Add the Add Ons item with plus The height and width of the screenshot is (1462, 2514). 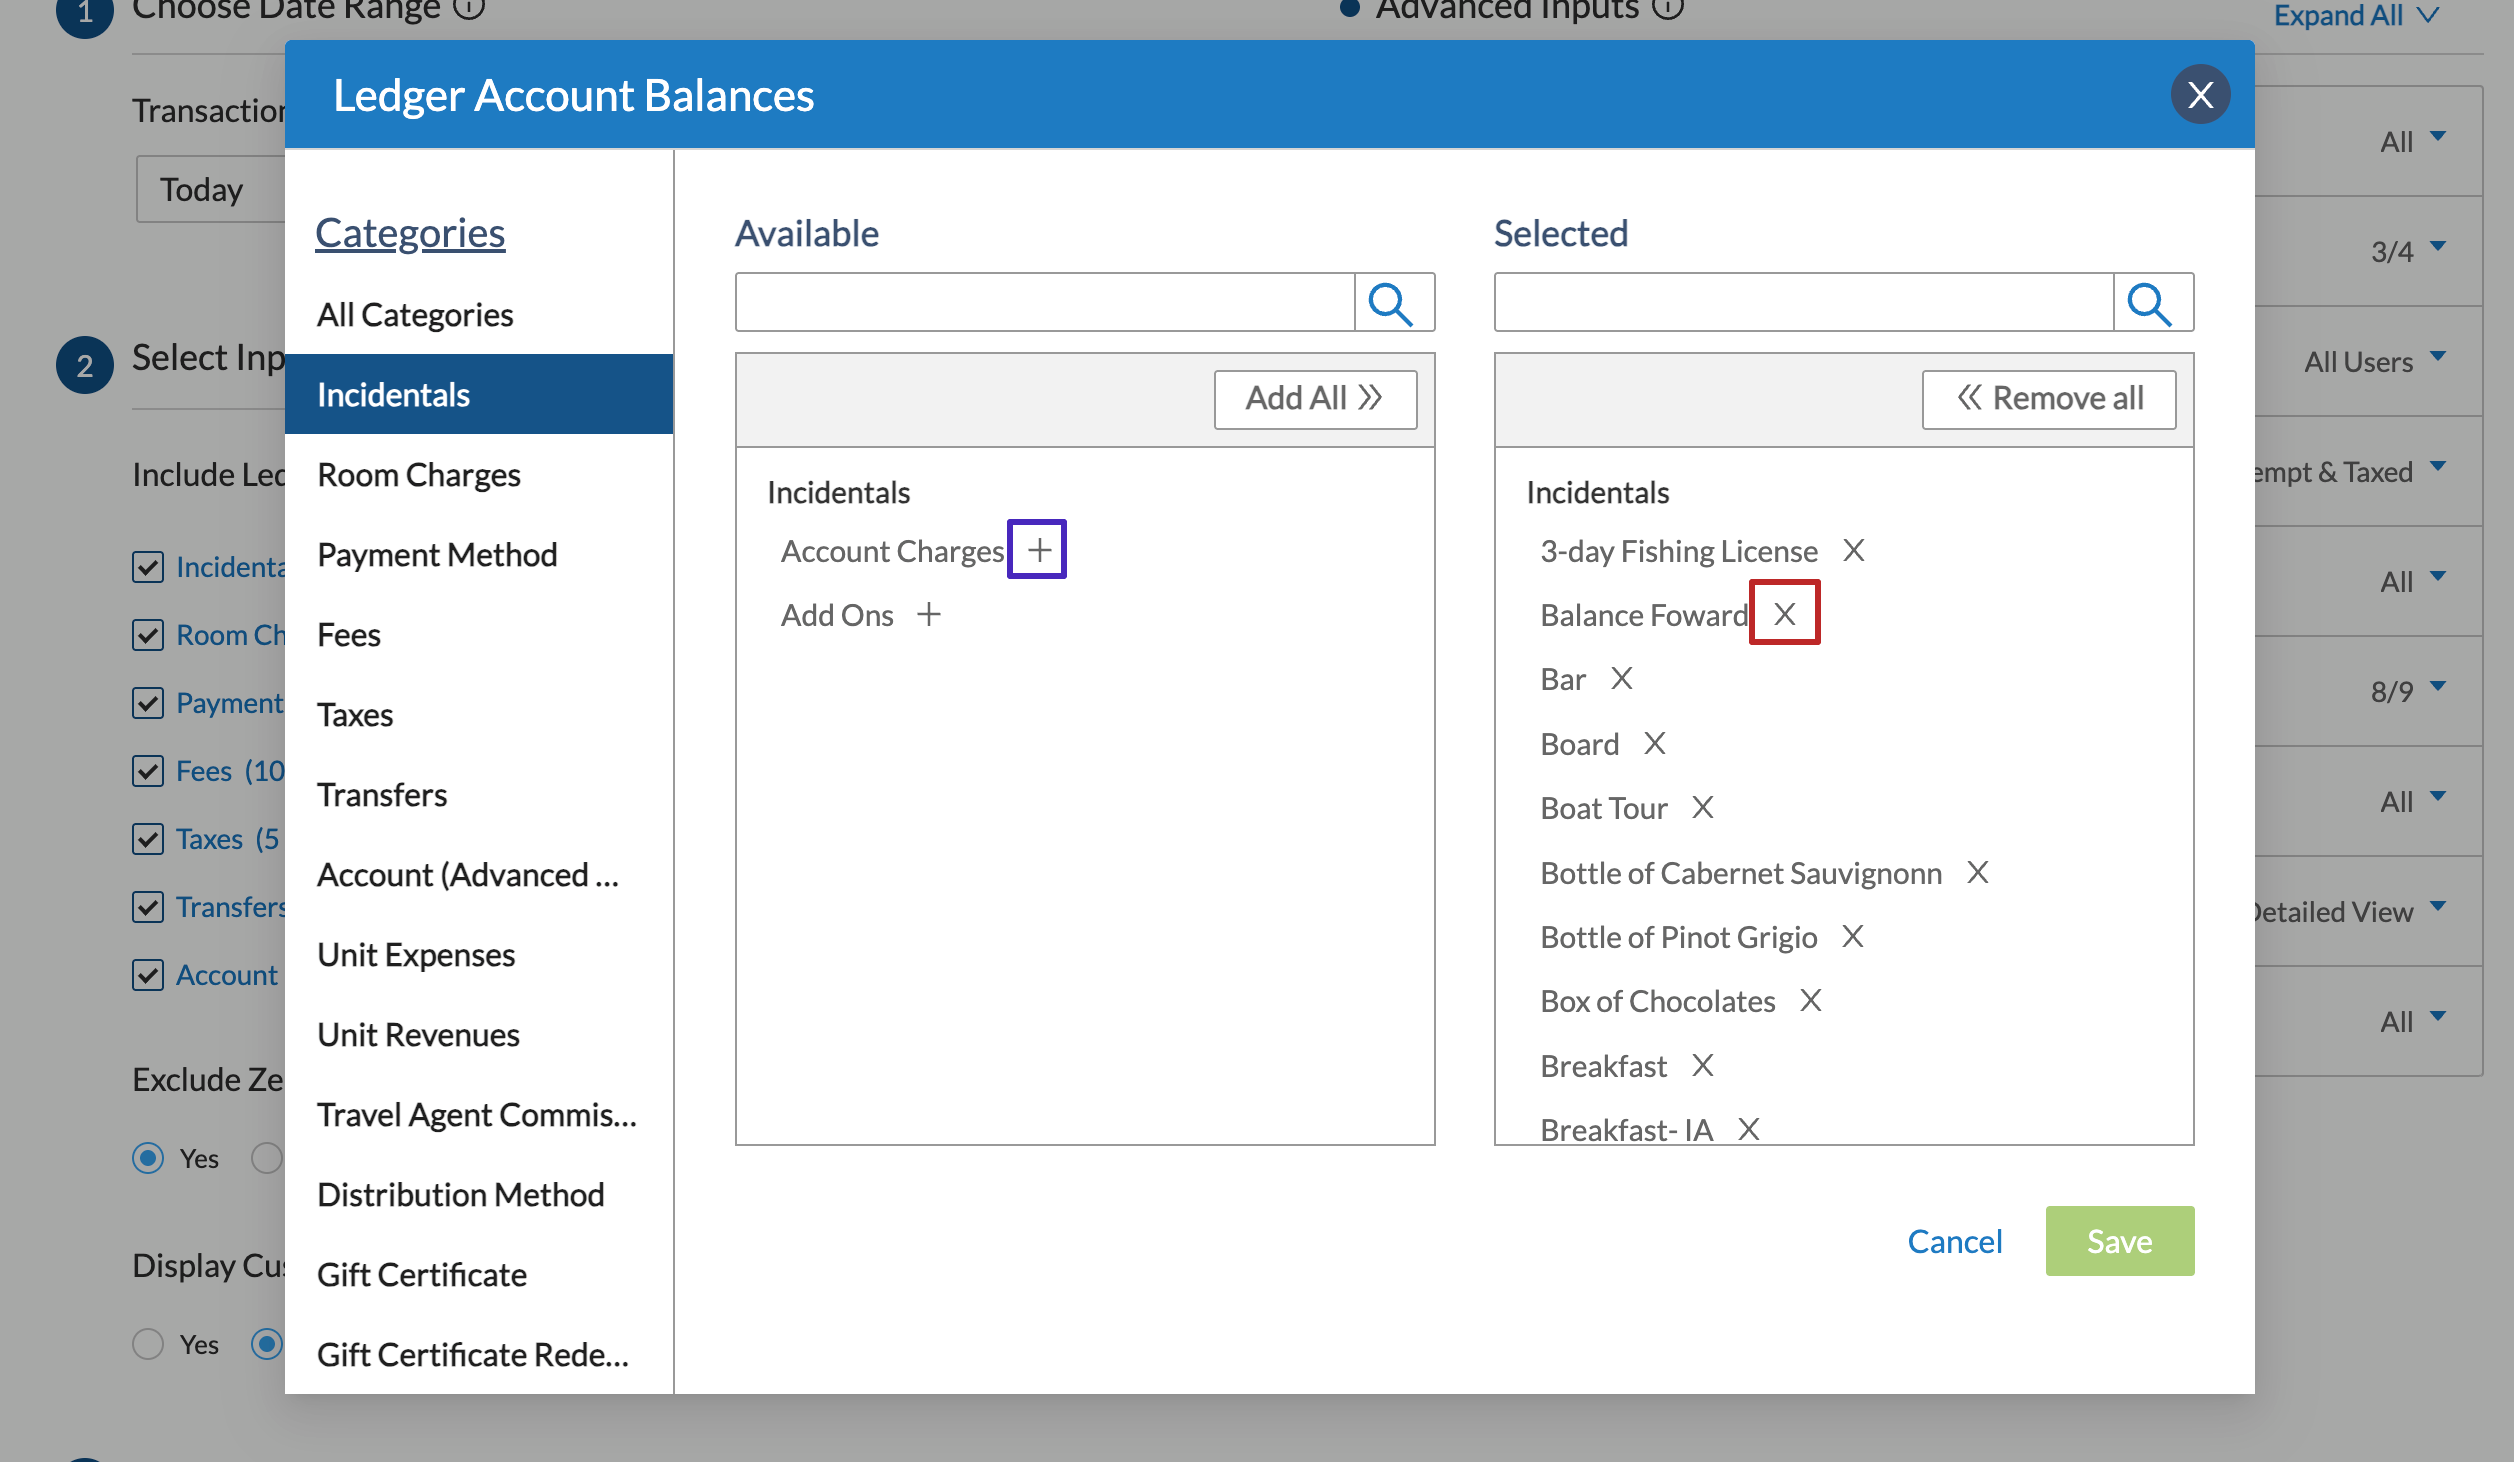pyautogui.click(x=929, y=614)
